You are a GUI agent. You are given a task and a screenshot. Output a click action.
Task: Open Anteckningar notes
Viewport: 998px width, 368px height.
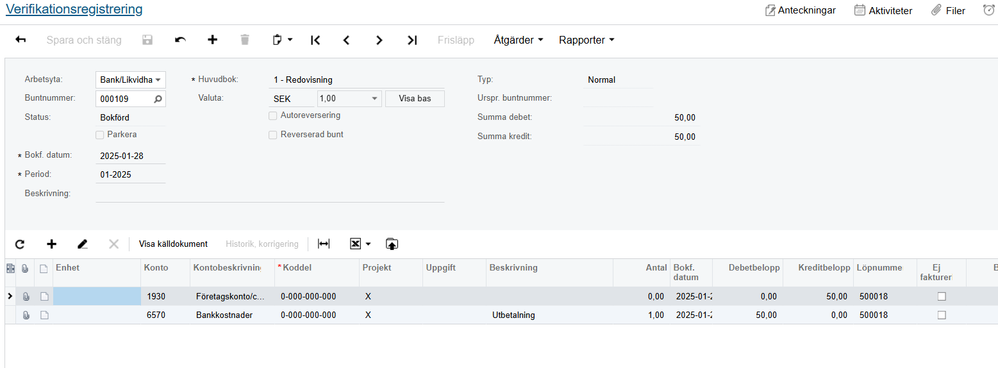pos(801,10)
